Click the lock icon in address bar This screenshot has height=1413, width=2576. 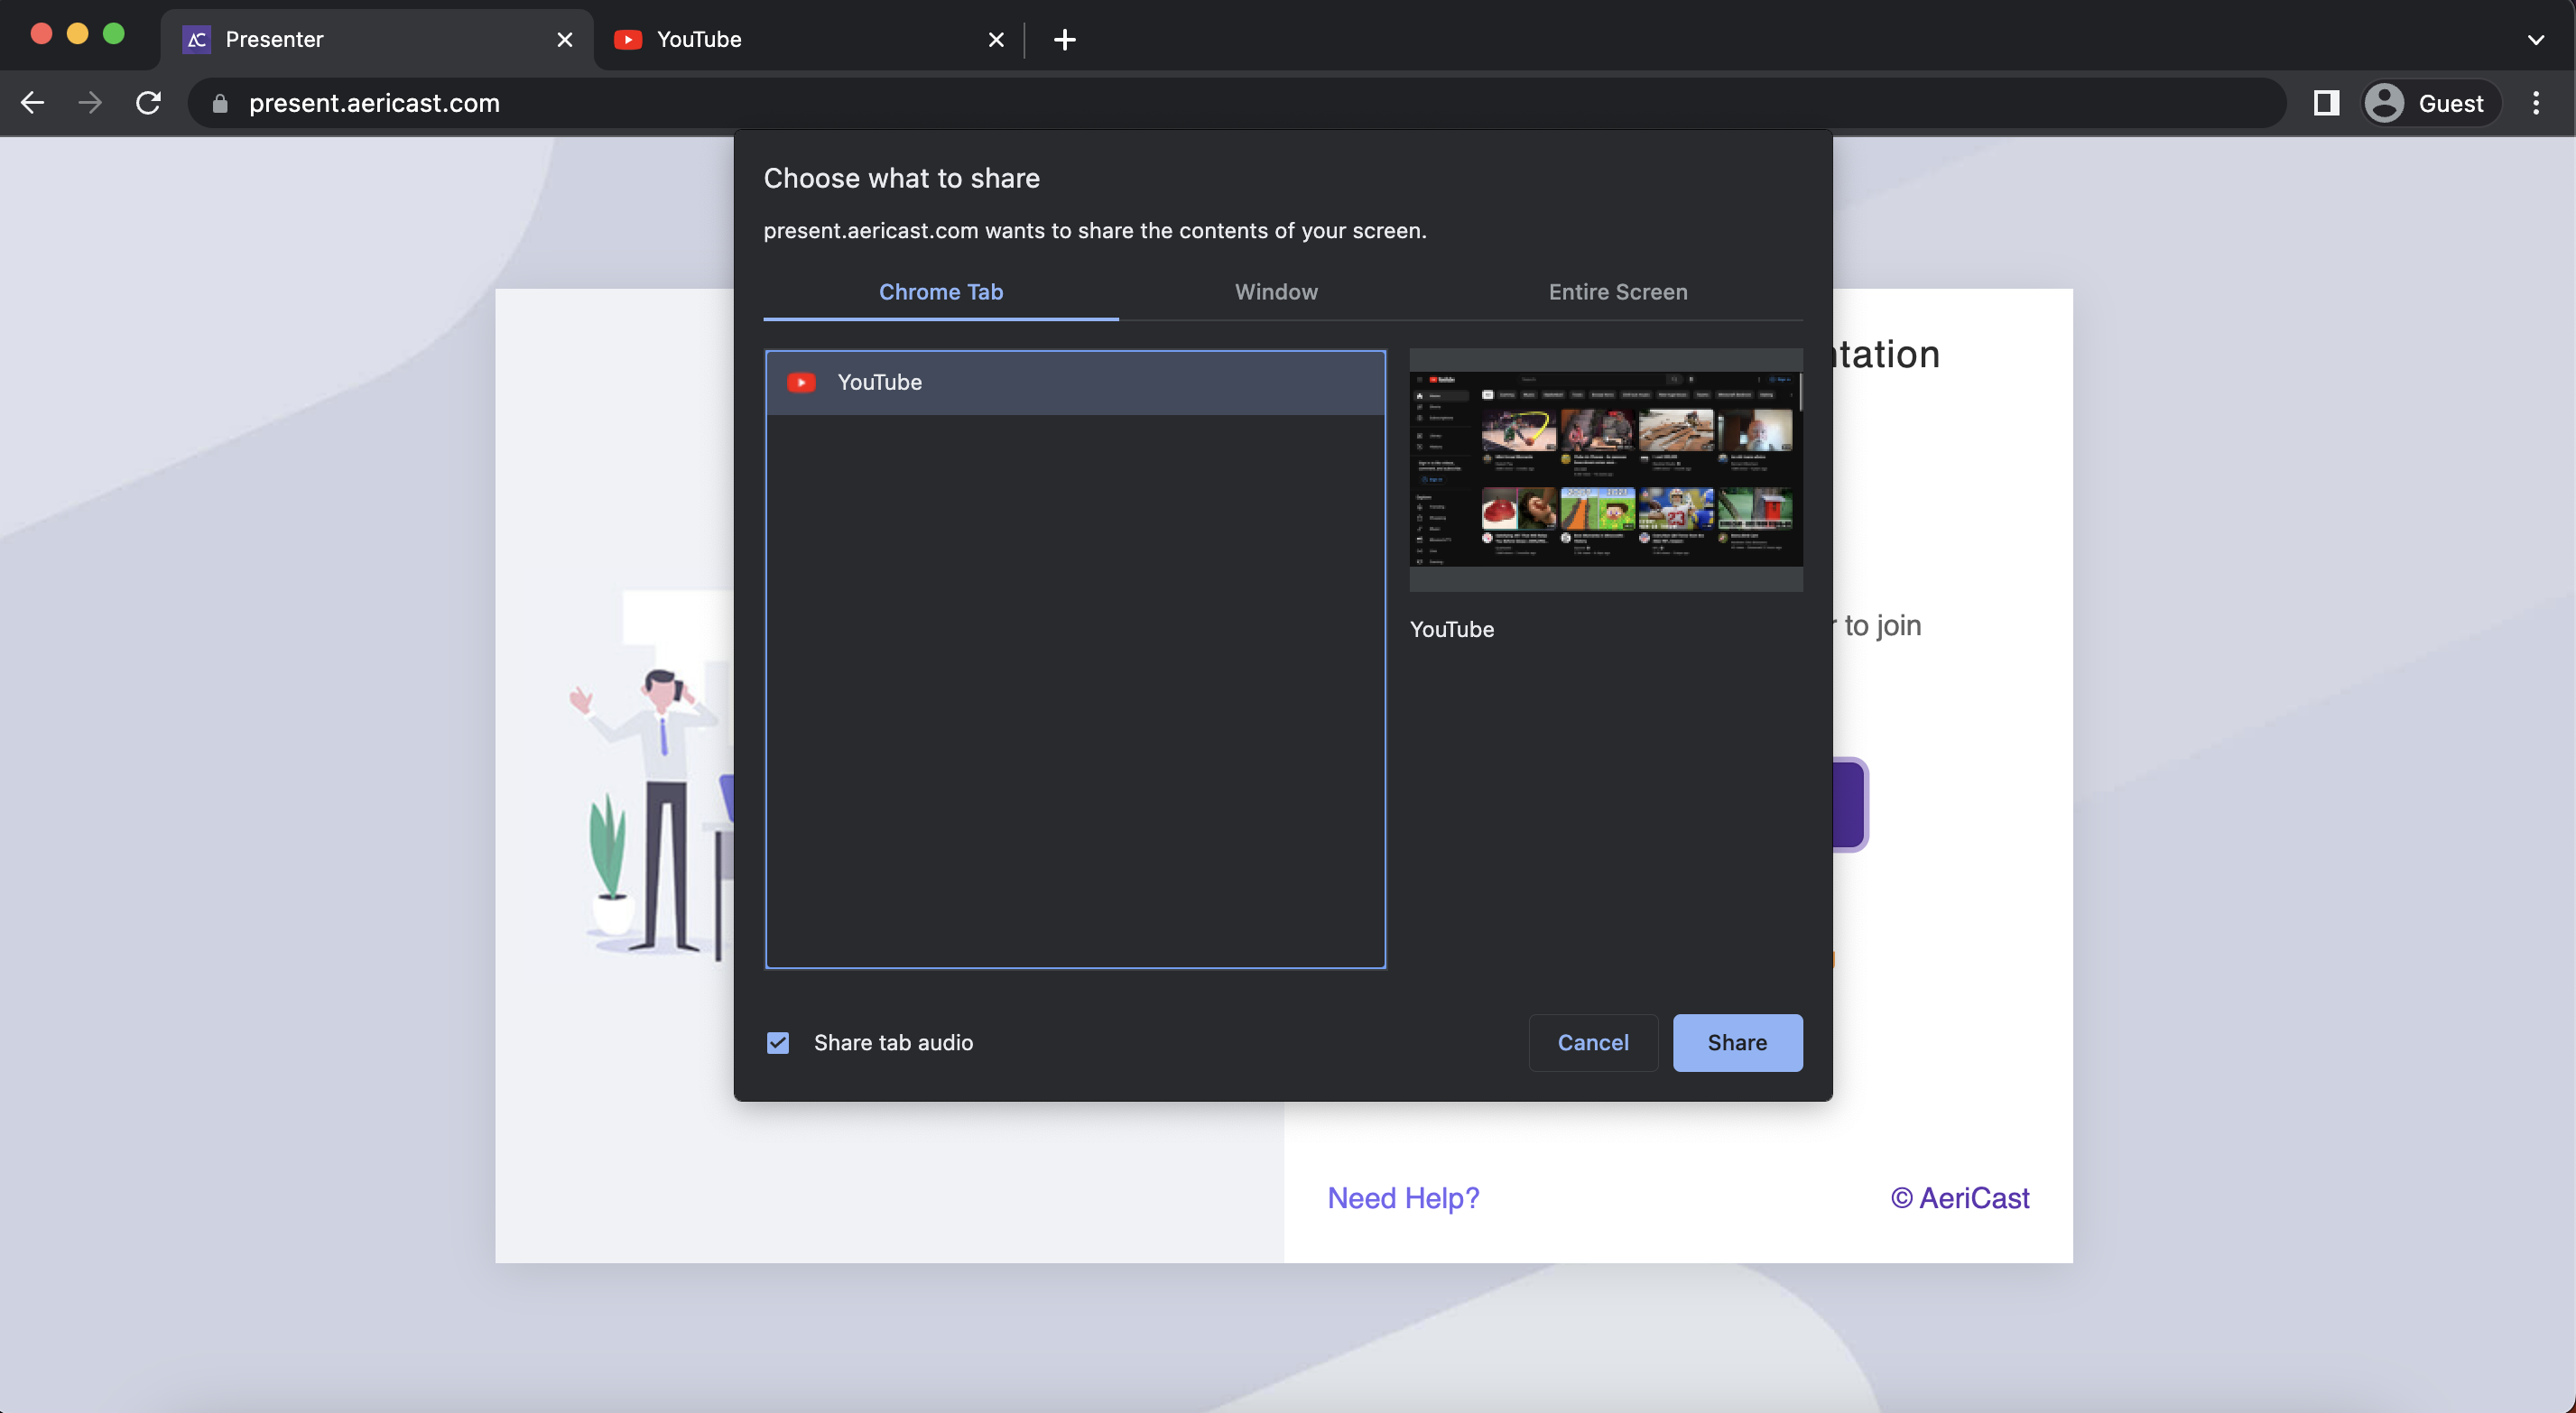click(220, 104)
